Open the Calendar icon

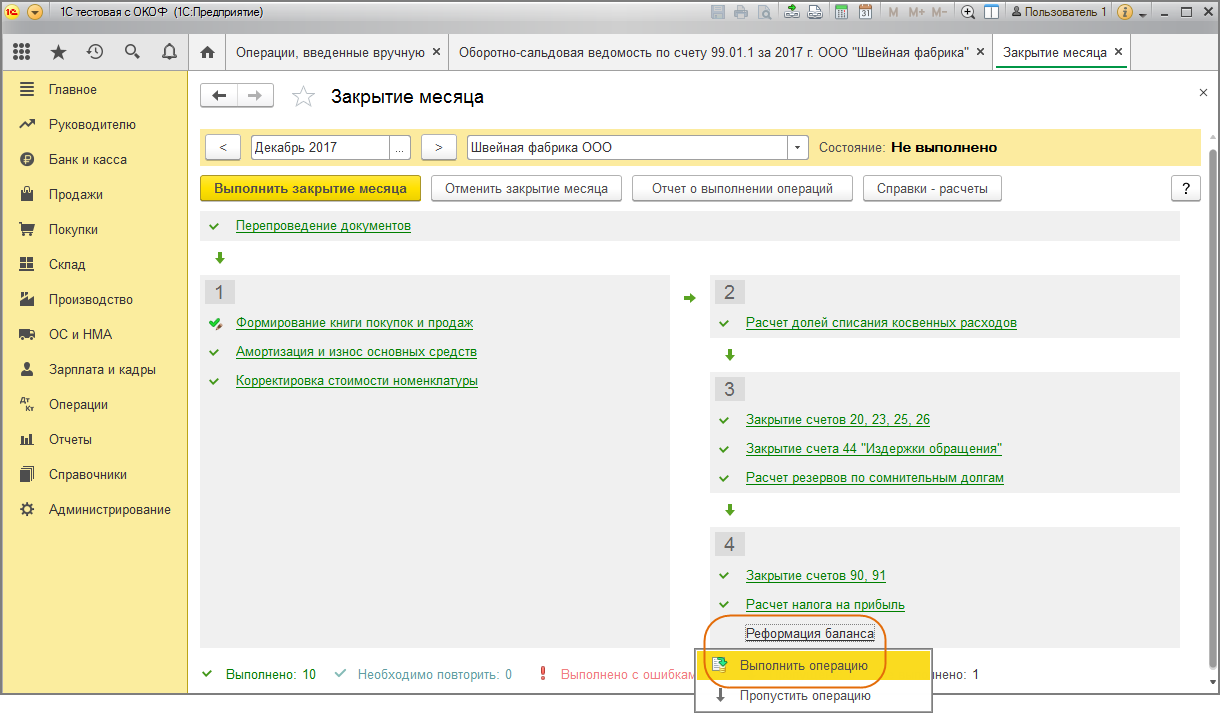pos(866,12)
